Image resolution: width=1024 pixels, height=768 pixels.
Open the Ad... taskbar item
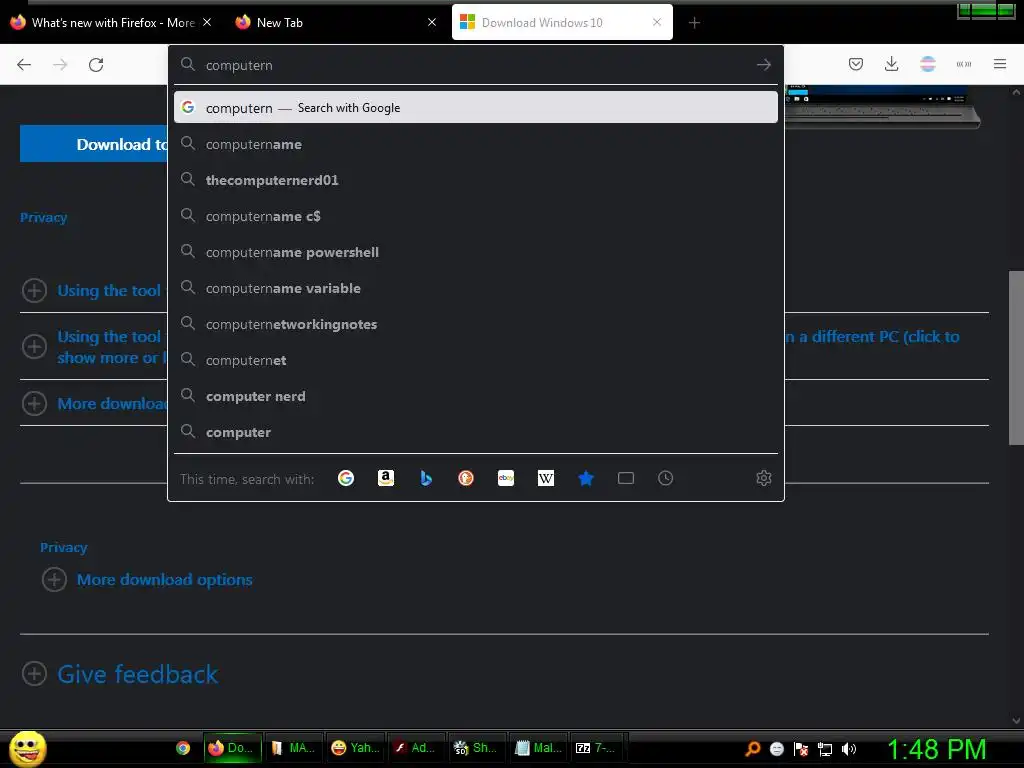point(415,748)
